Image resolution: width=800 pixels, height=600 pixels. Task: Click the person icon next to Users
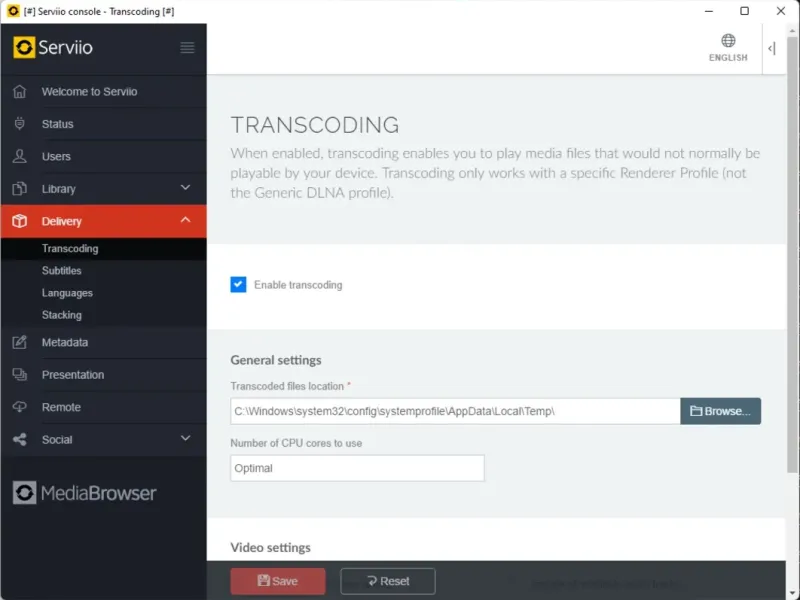pos(19,156)
